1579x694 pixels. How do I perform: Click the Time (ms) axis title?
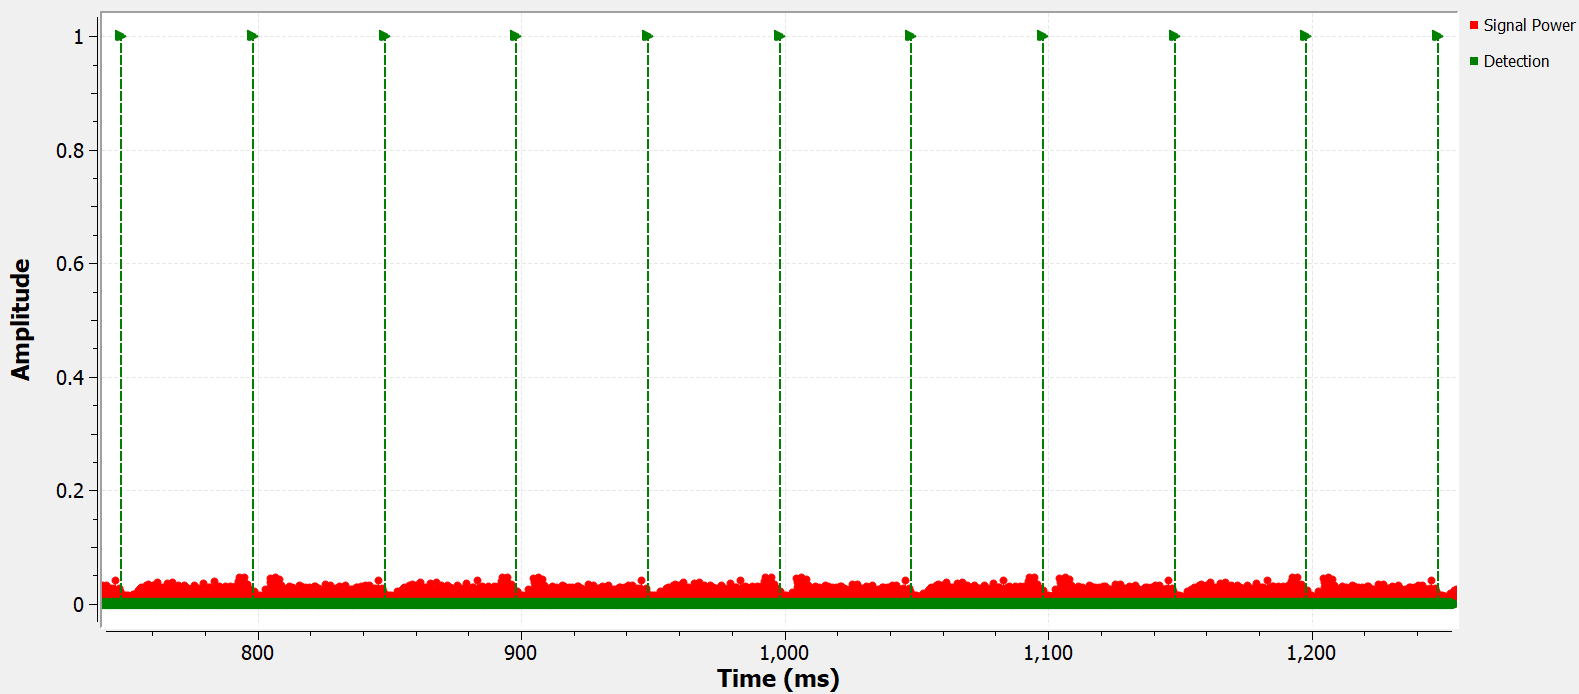click(x=778, y=678)
